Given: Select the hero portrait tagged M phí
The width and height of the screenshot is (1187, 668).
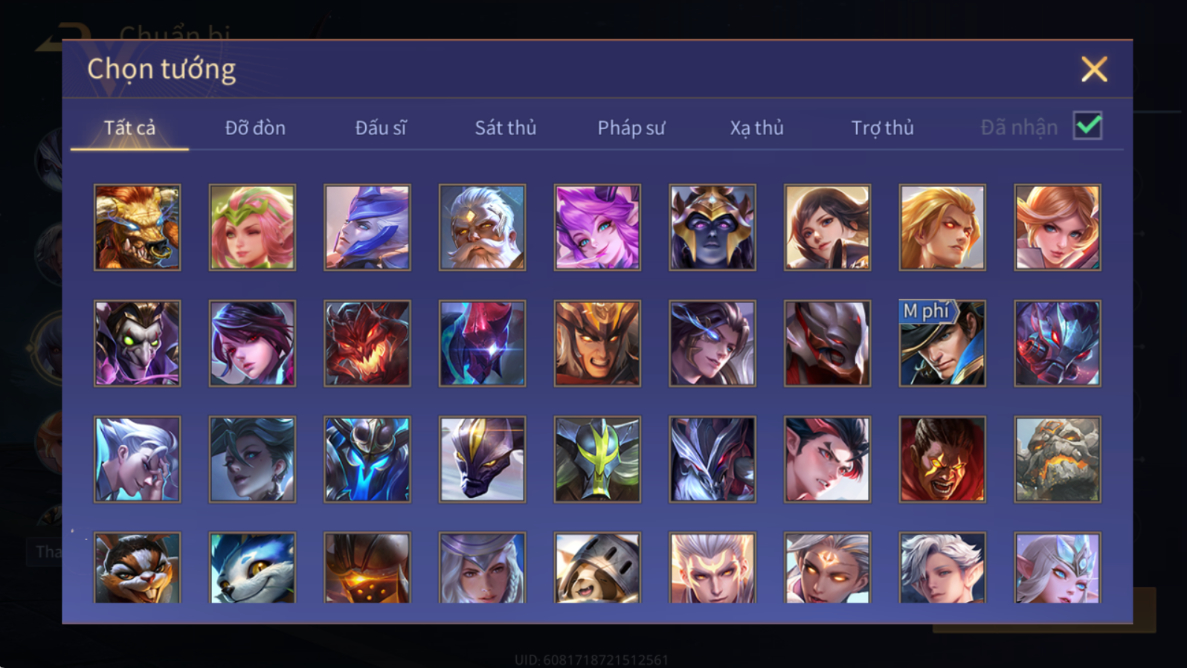Looking at the screenshot, I should pyautogui.click(x=942, y=343).
